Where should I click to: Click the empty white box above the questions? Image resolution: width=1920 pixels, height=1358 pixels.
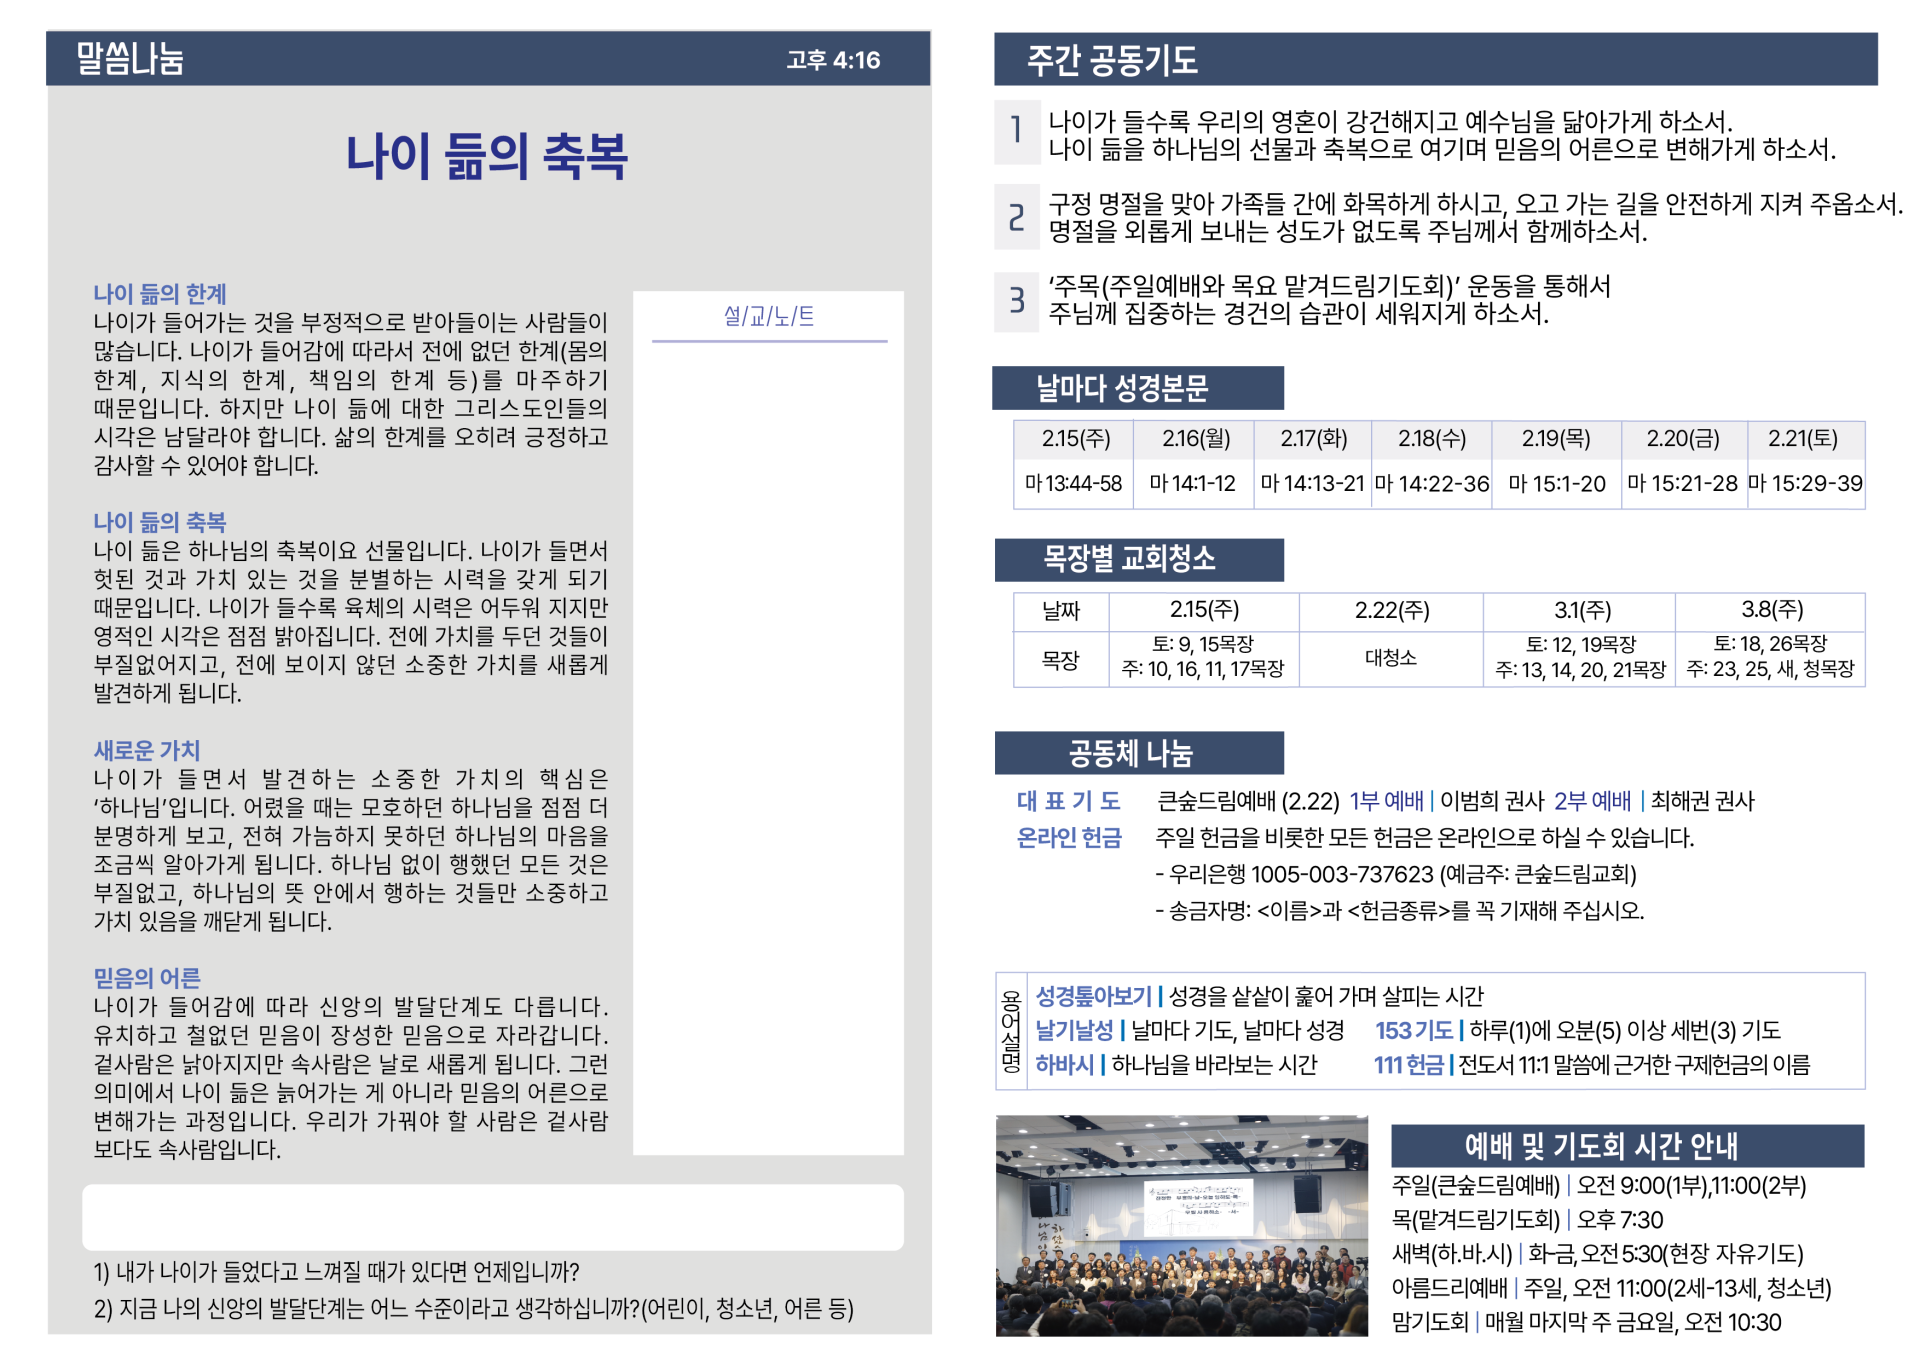tap(492, 1217)
